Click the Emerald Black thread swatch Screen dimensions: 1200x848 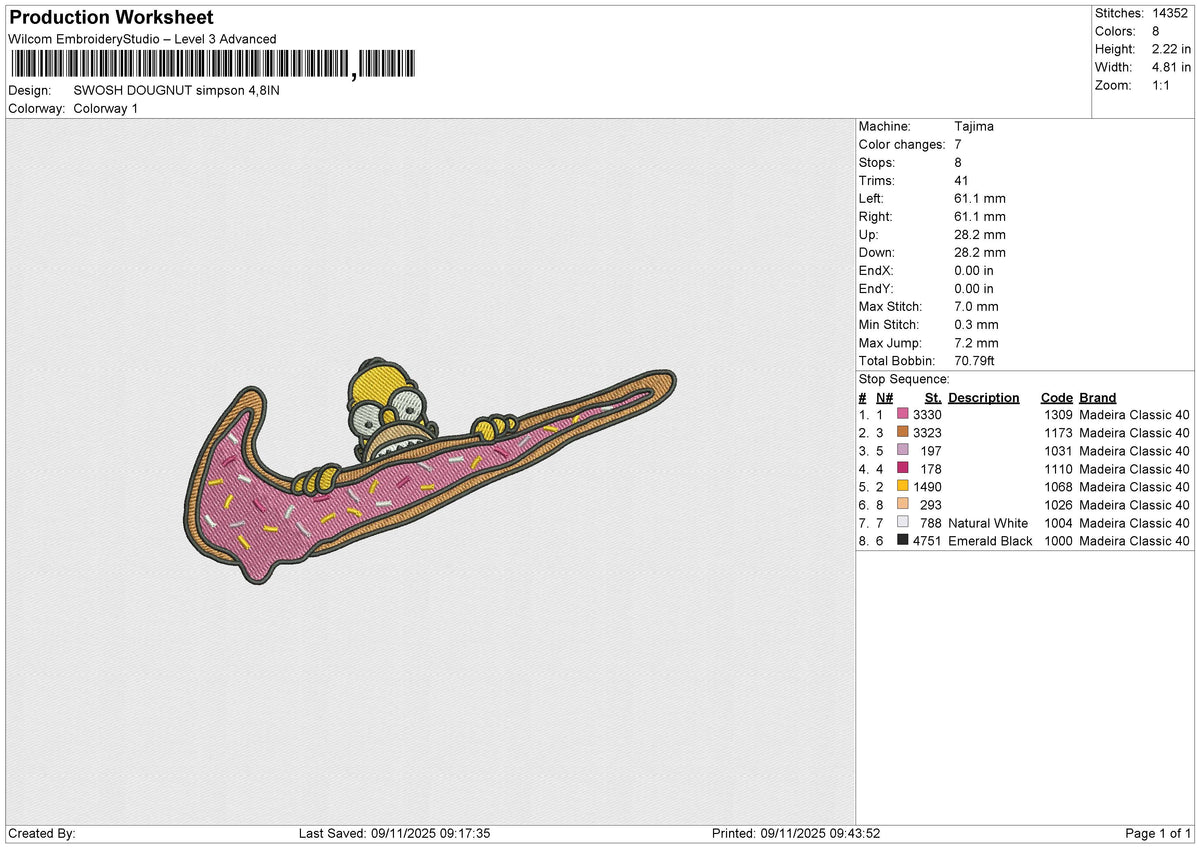(x=903, y=540)
